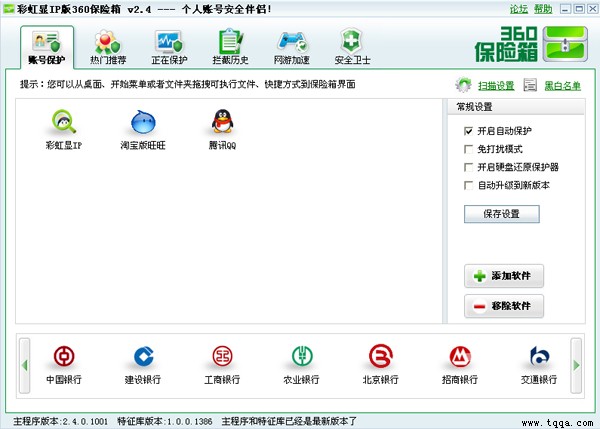Open 中国银行 bank icon
Viewport: 600px width, 429px height.
[62, 357]
